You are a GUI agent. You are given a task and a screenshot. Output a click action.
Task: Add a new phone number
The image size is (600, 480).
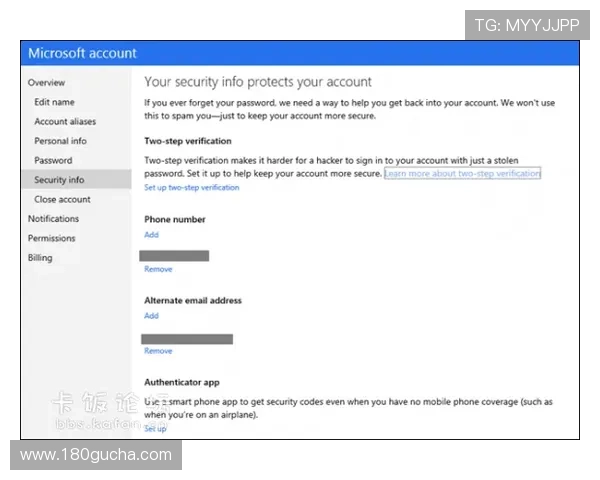(x=151, y=235)
